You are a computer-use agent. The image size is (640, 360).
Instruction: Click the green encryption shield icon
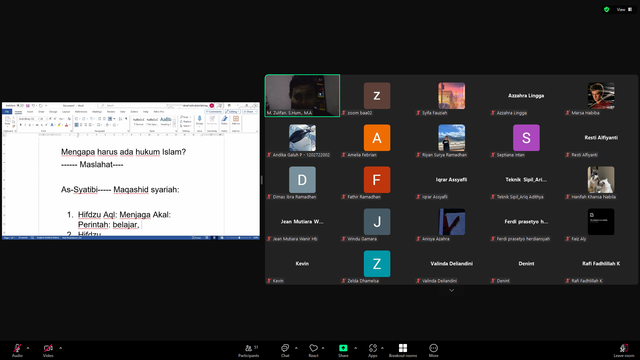coord(607,9)
